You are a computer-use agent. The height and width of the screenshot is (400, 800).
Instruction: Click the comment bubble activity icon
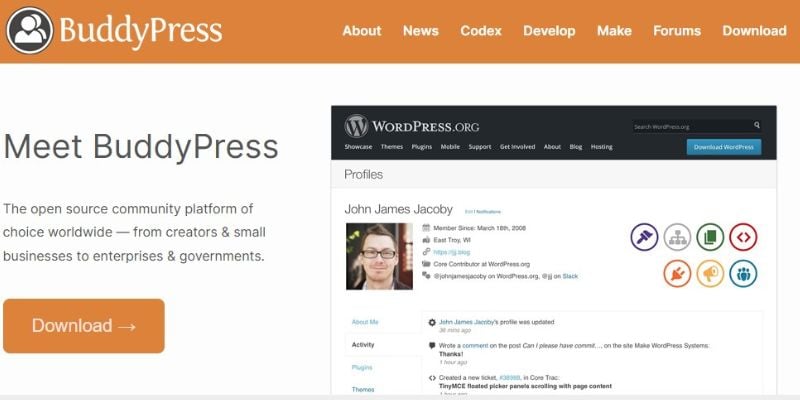pos(432,345)
